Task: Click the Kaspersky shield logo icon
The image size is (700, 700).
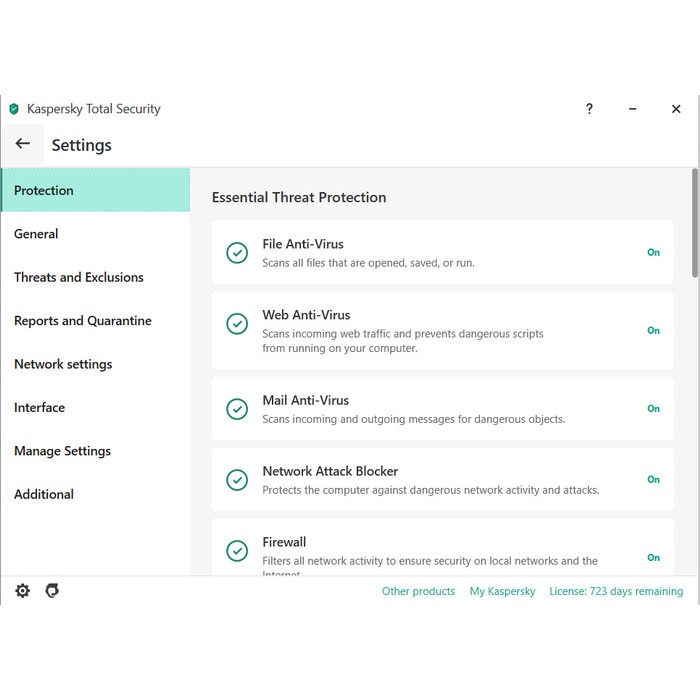Action: click(14, 109)
